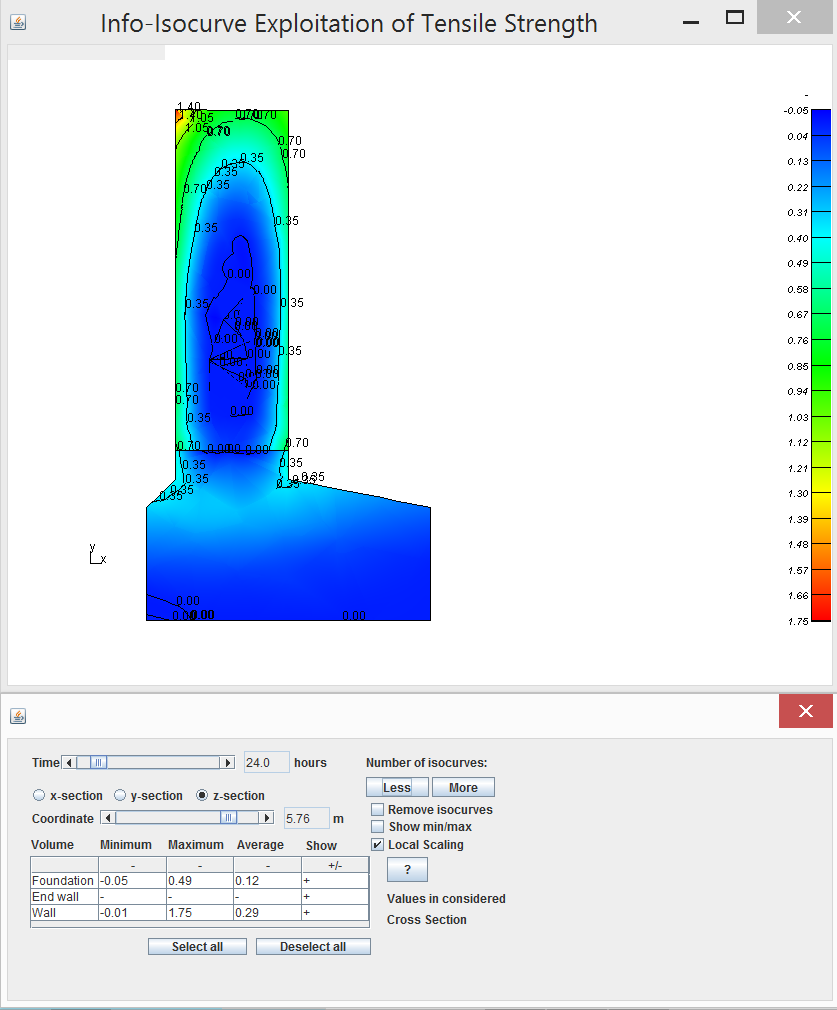The image size is (837, 1010).
Task: Enable the Remove isocurves checkbox
Action: tap(378, 809)
